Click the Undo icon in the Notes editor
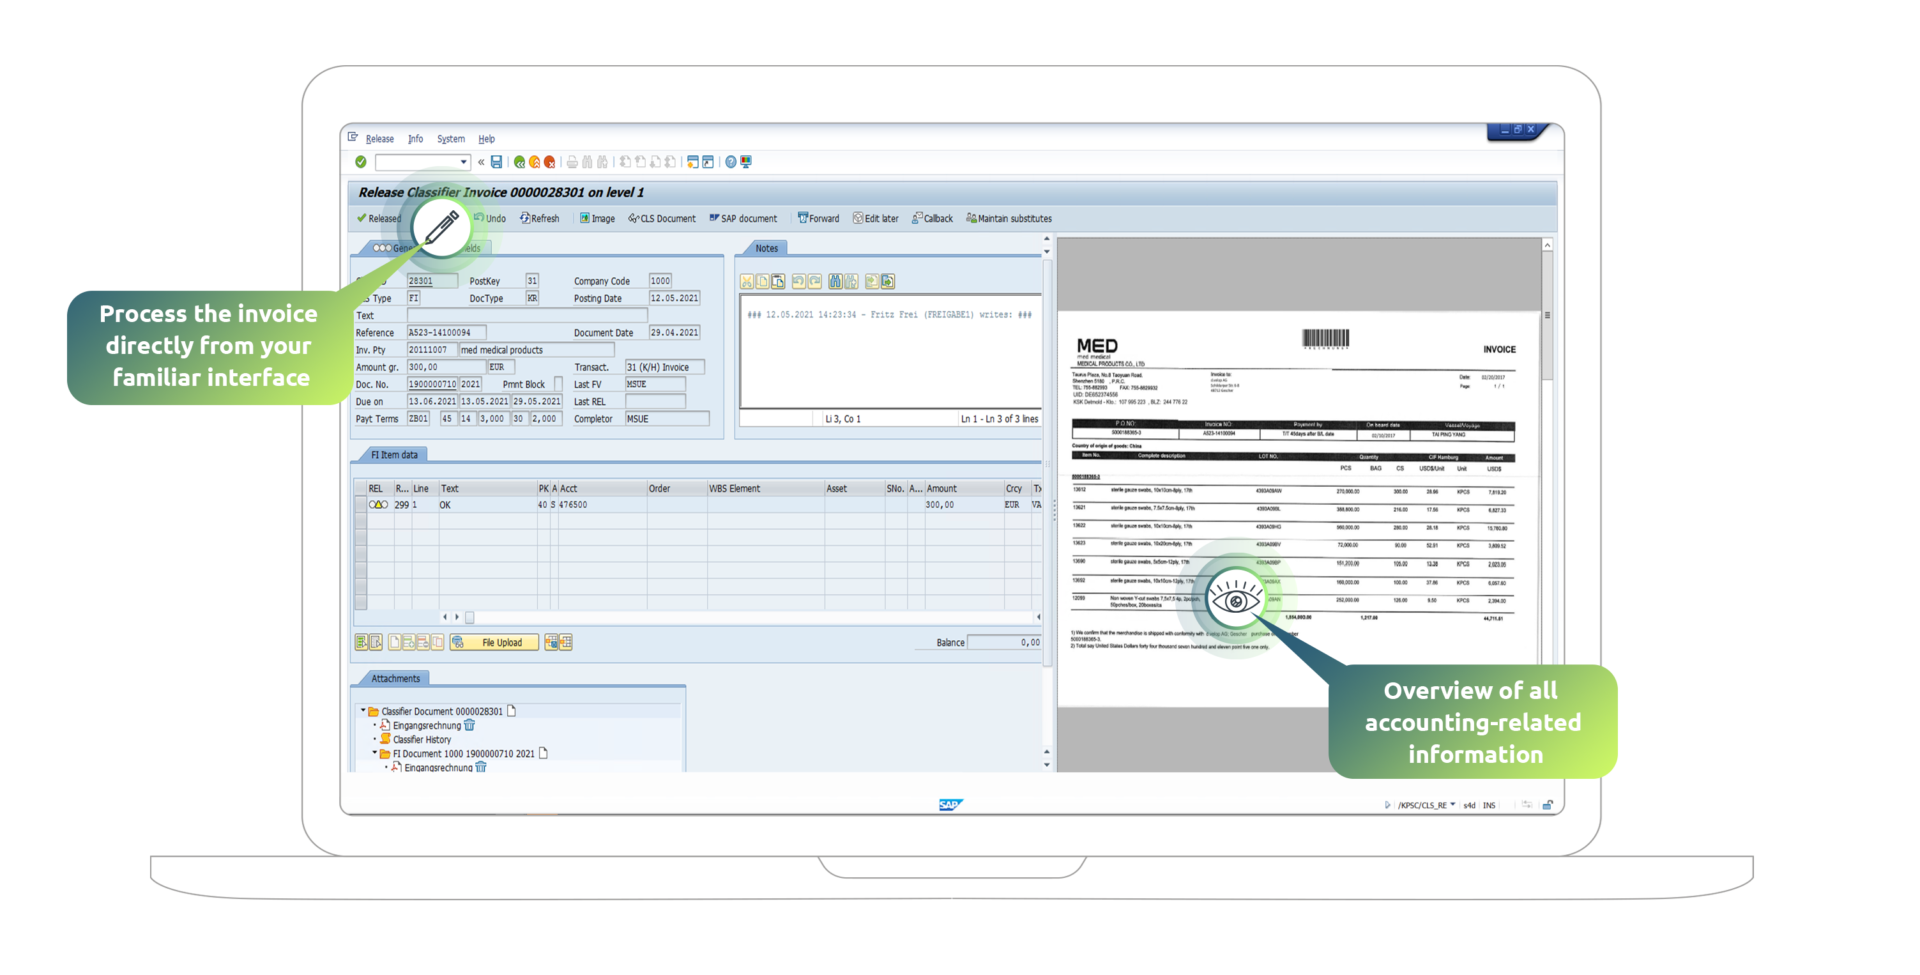This screenshot has height=975, width=1920. click(800, 281)
